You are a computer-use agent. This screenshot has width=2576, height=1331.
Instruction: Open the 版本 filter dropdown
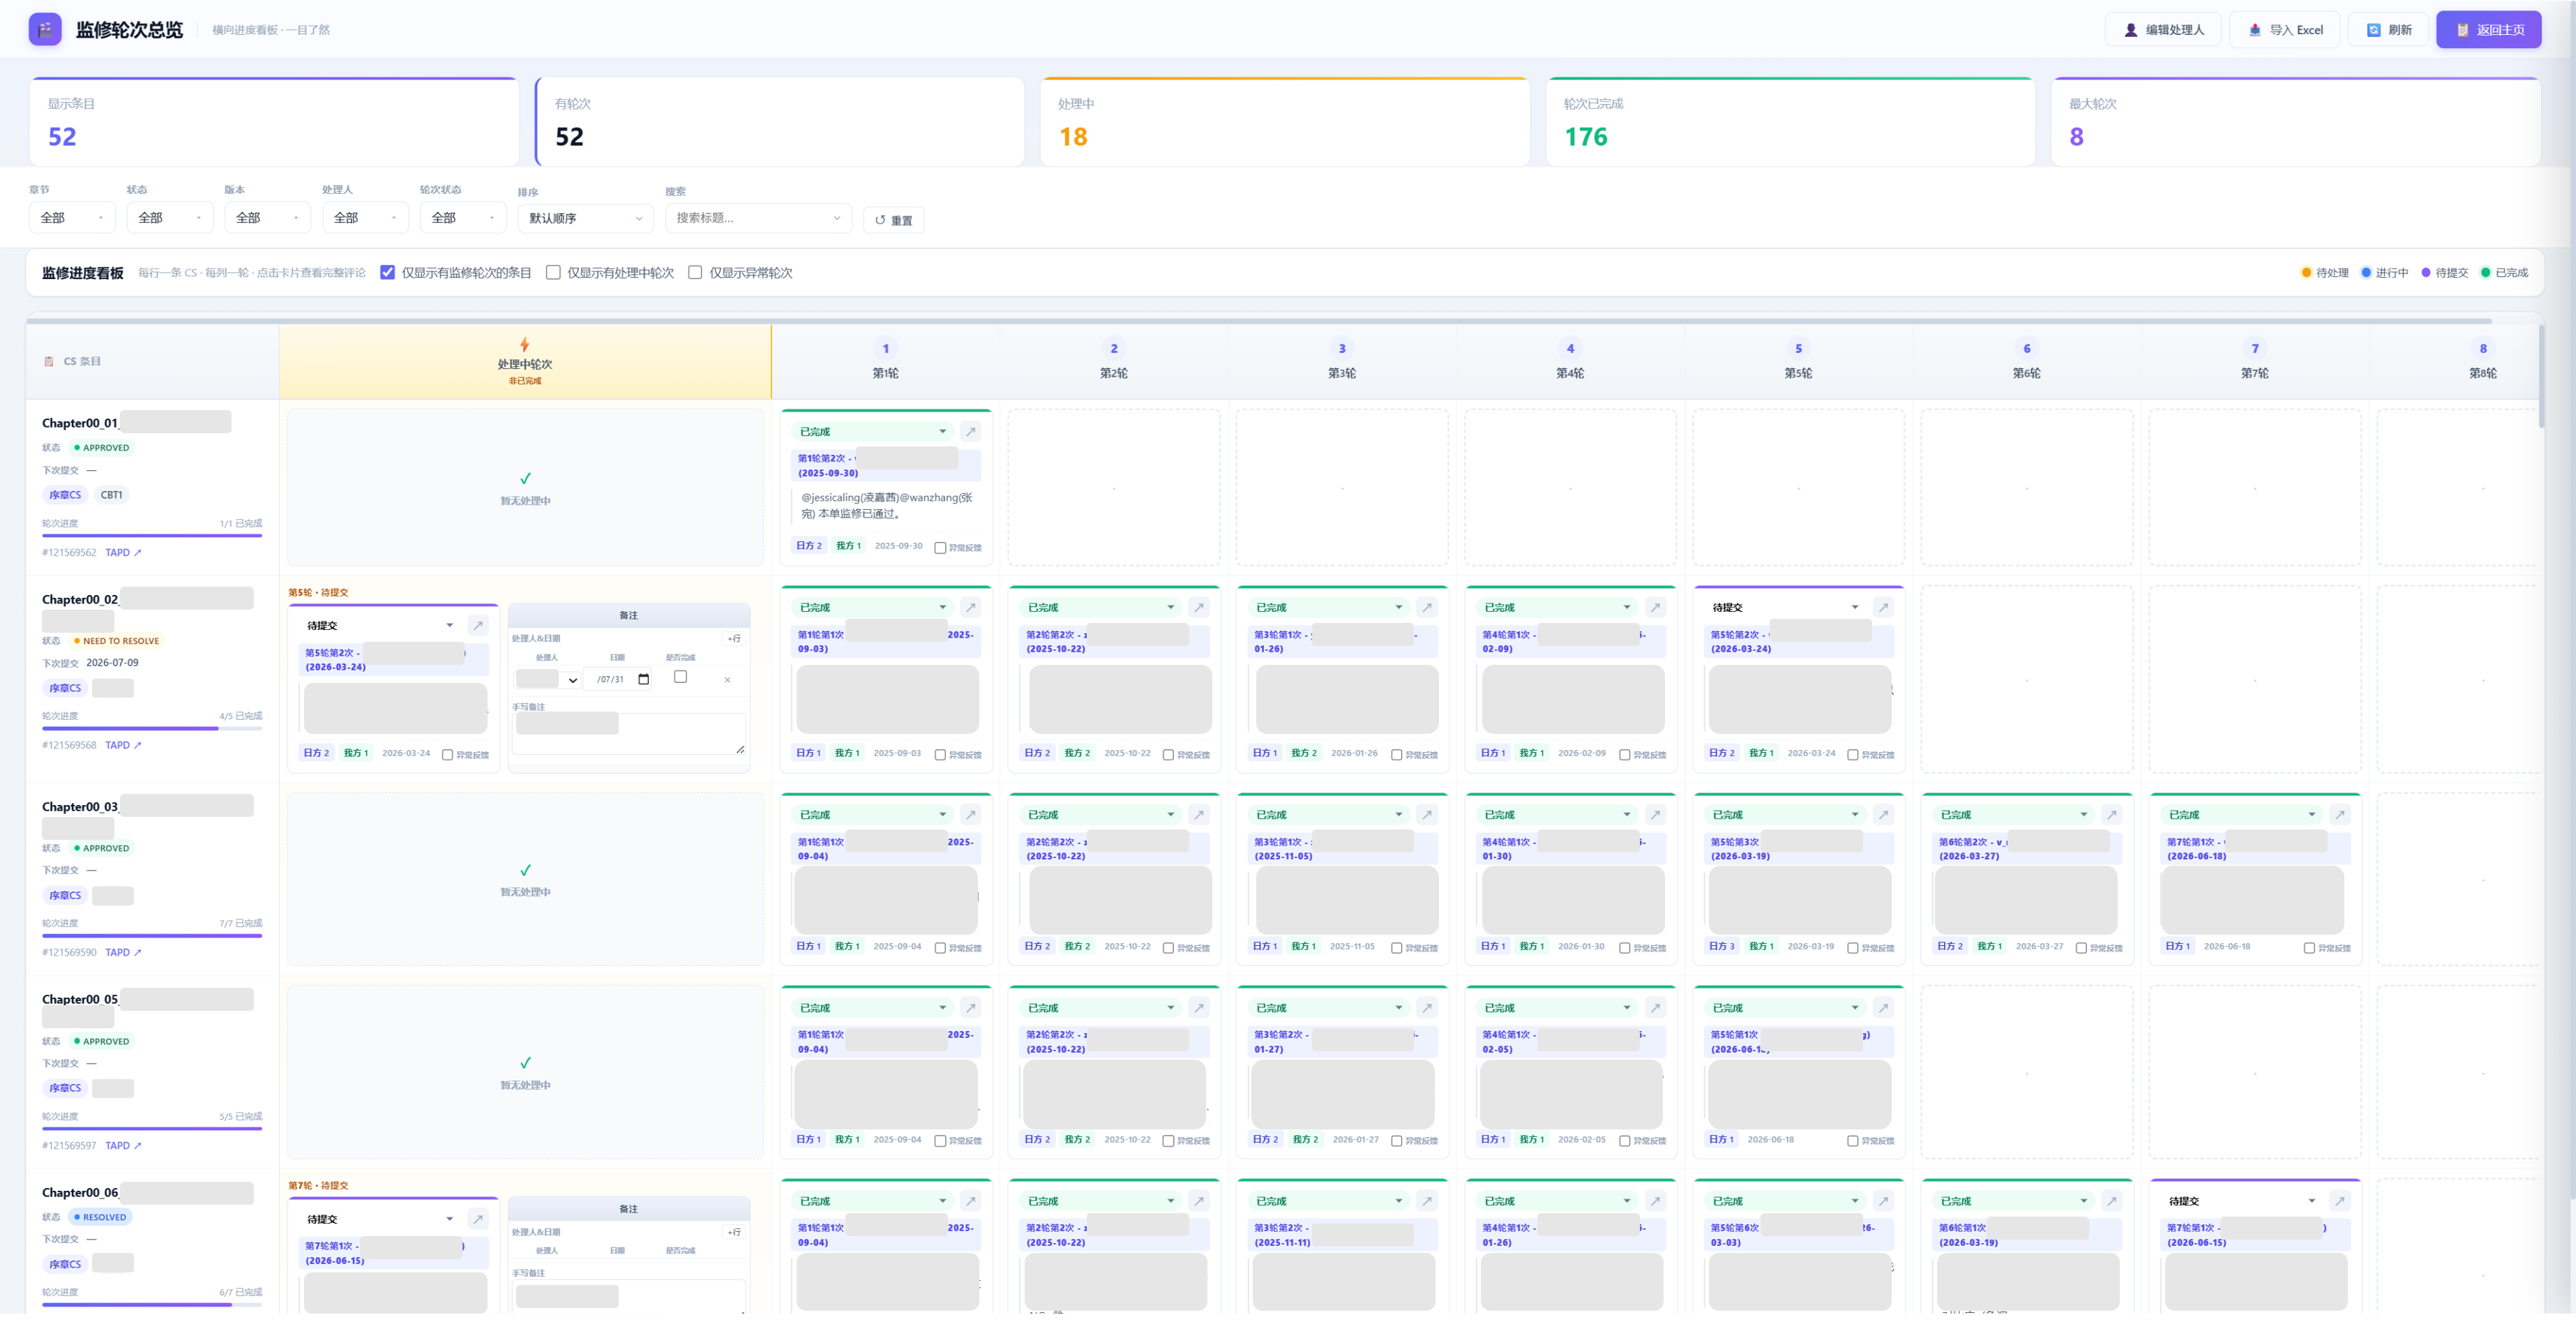tap(267, 217)
